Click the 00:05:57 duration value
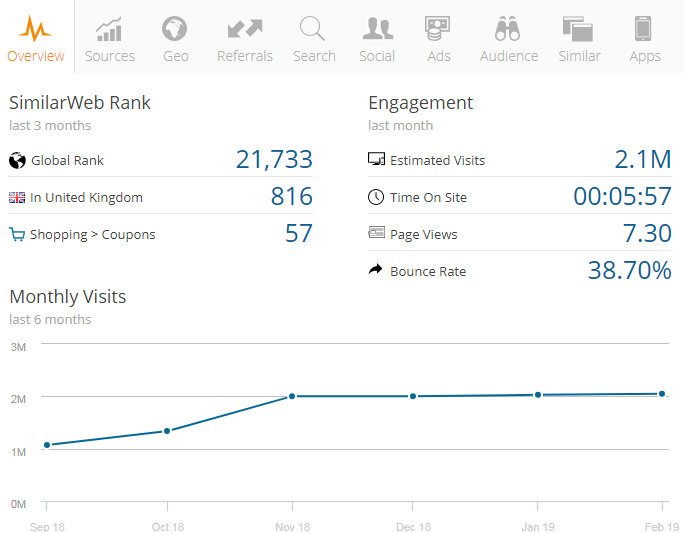 point(622,196)
